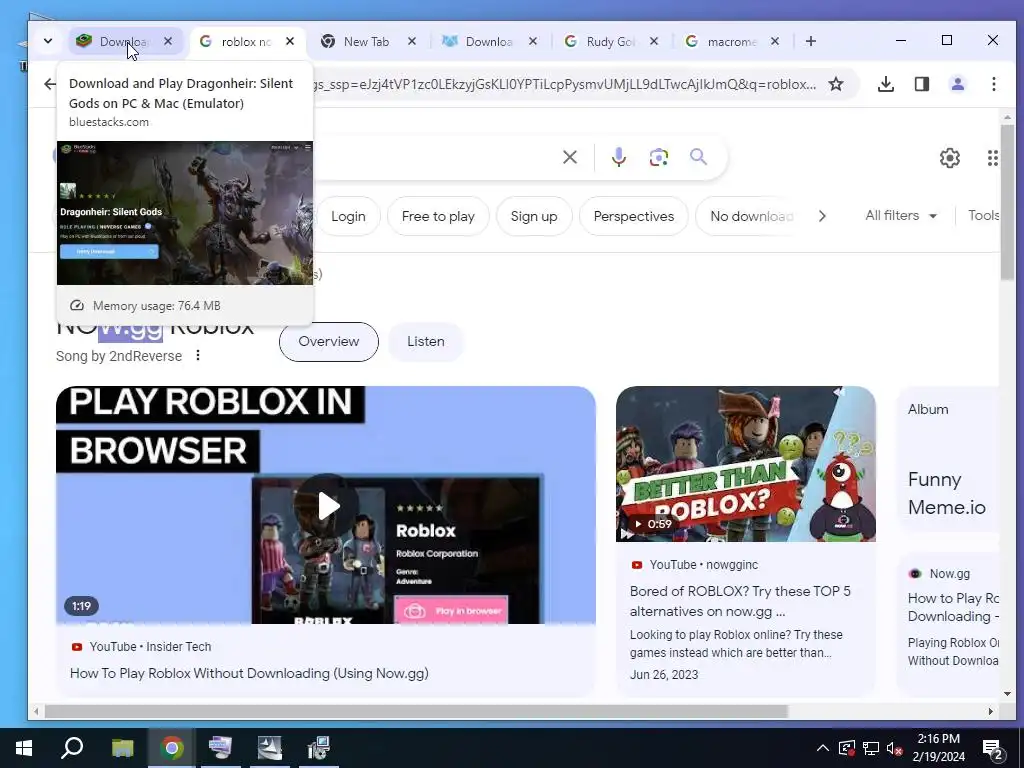Search by image with Google Lens icon

pyautogui.click(x=658, y=157)
